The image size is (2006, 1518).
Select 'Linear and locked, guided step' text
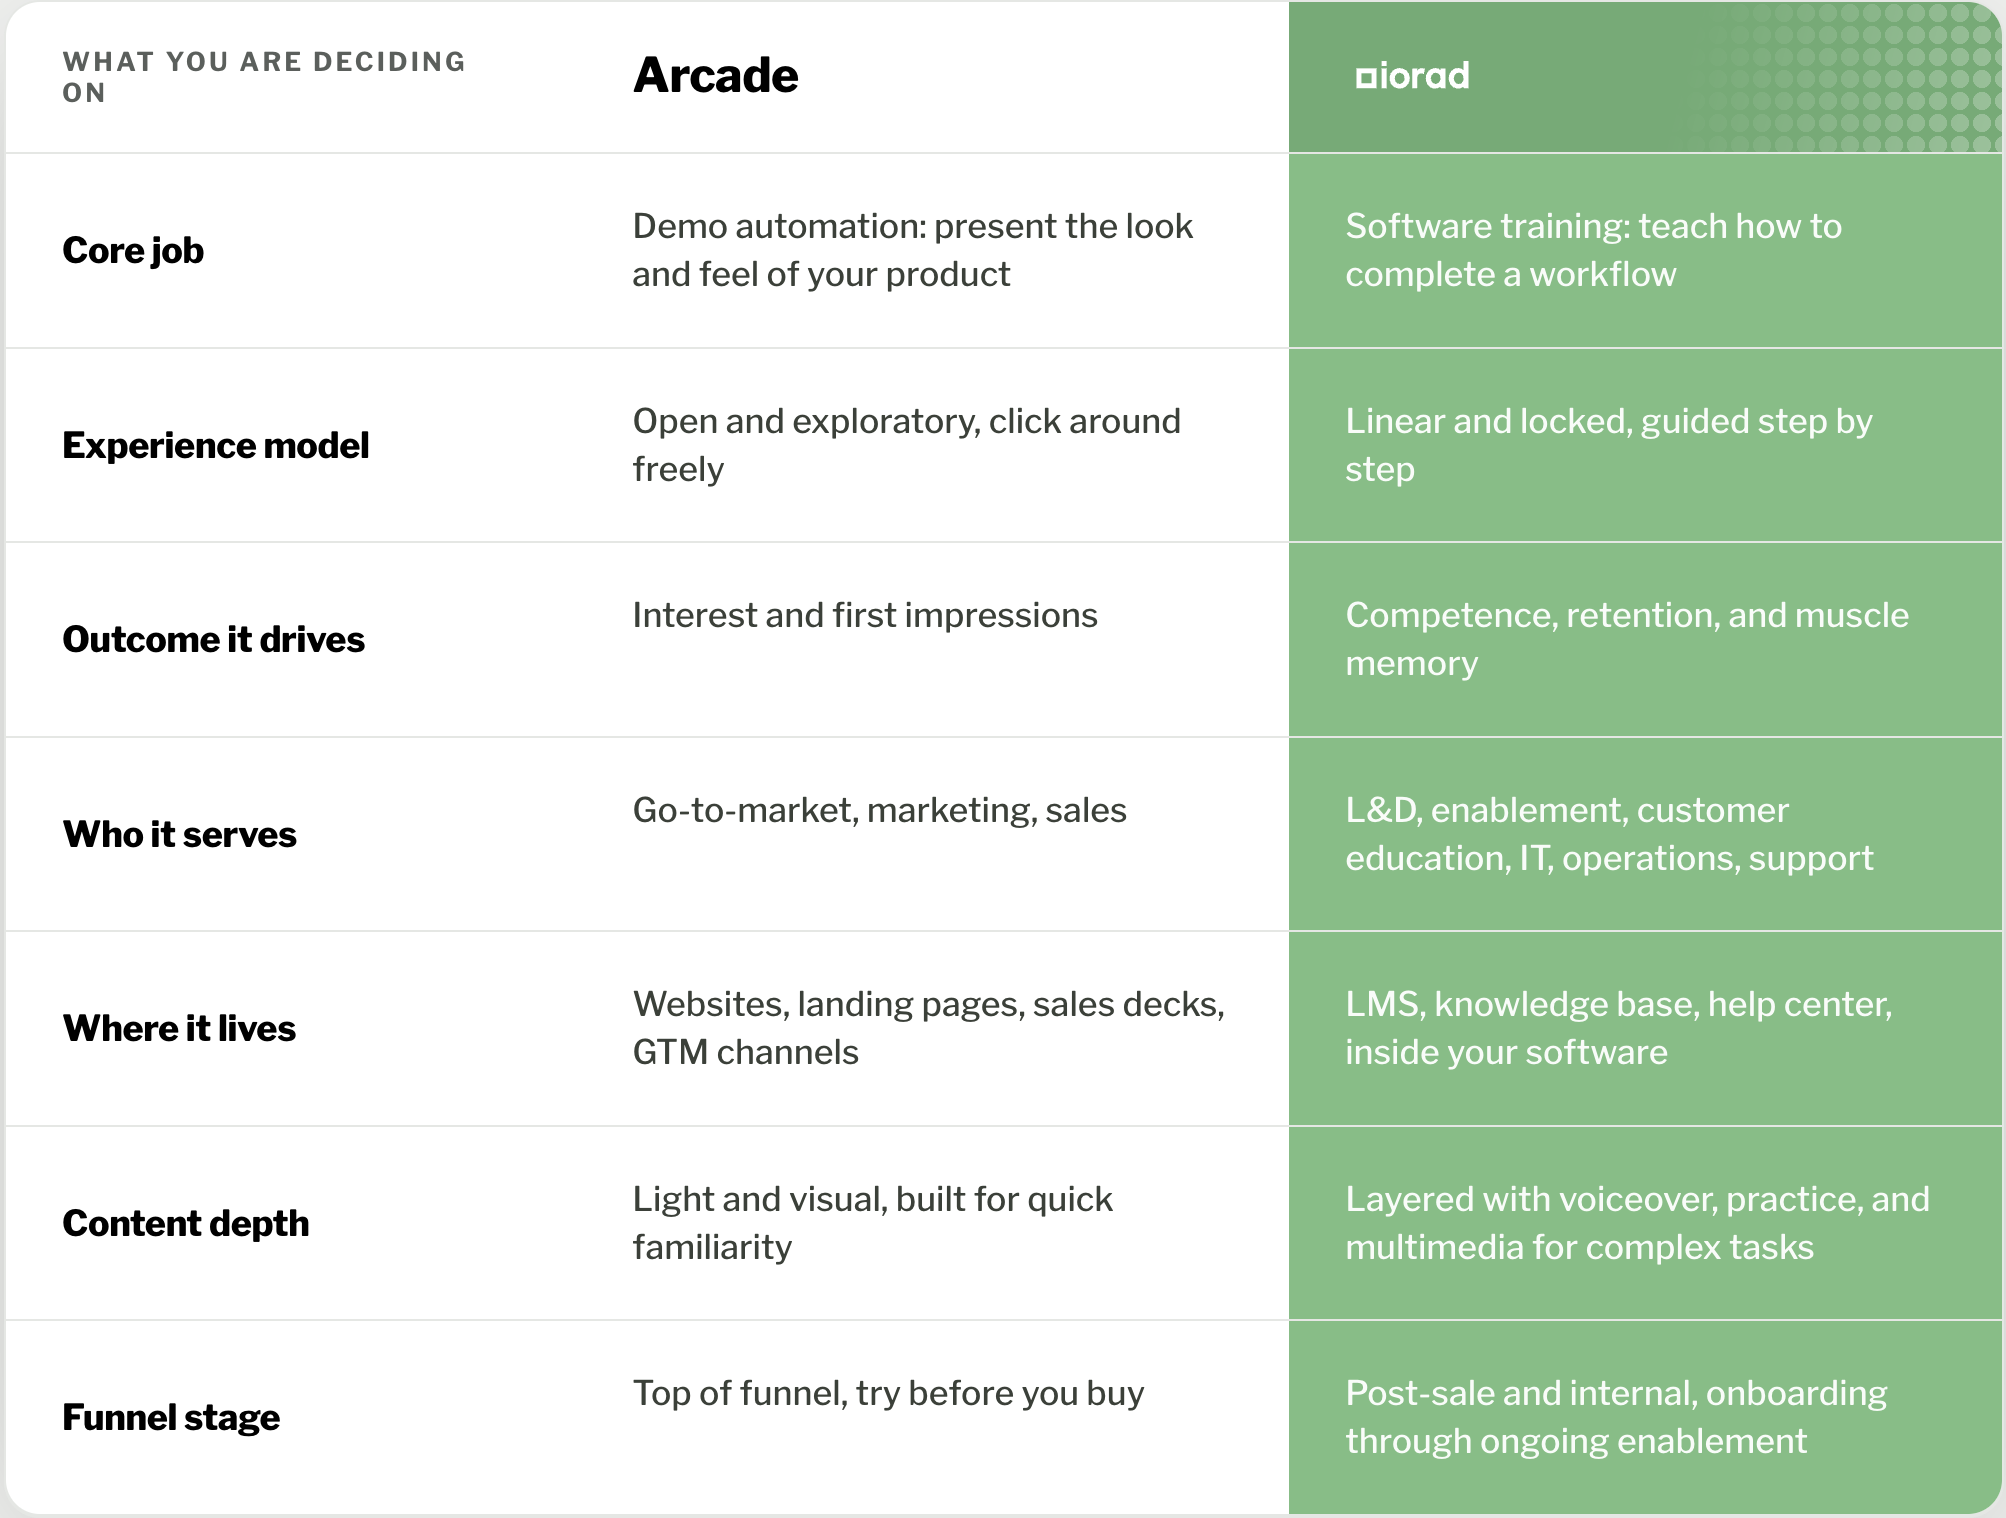tap(1609, 445)
